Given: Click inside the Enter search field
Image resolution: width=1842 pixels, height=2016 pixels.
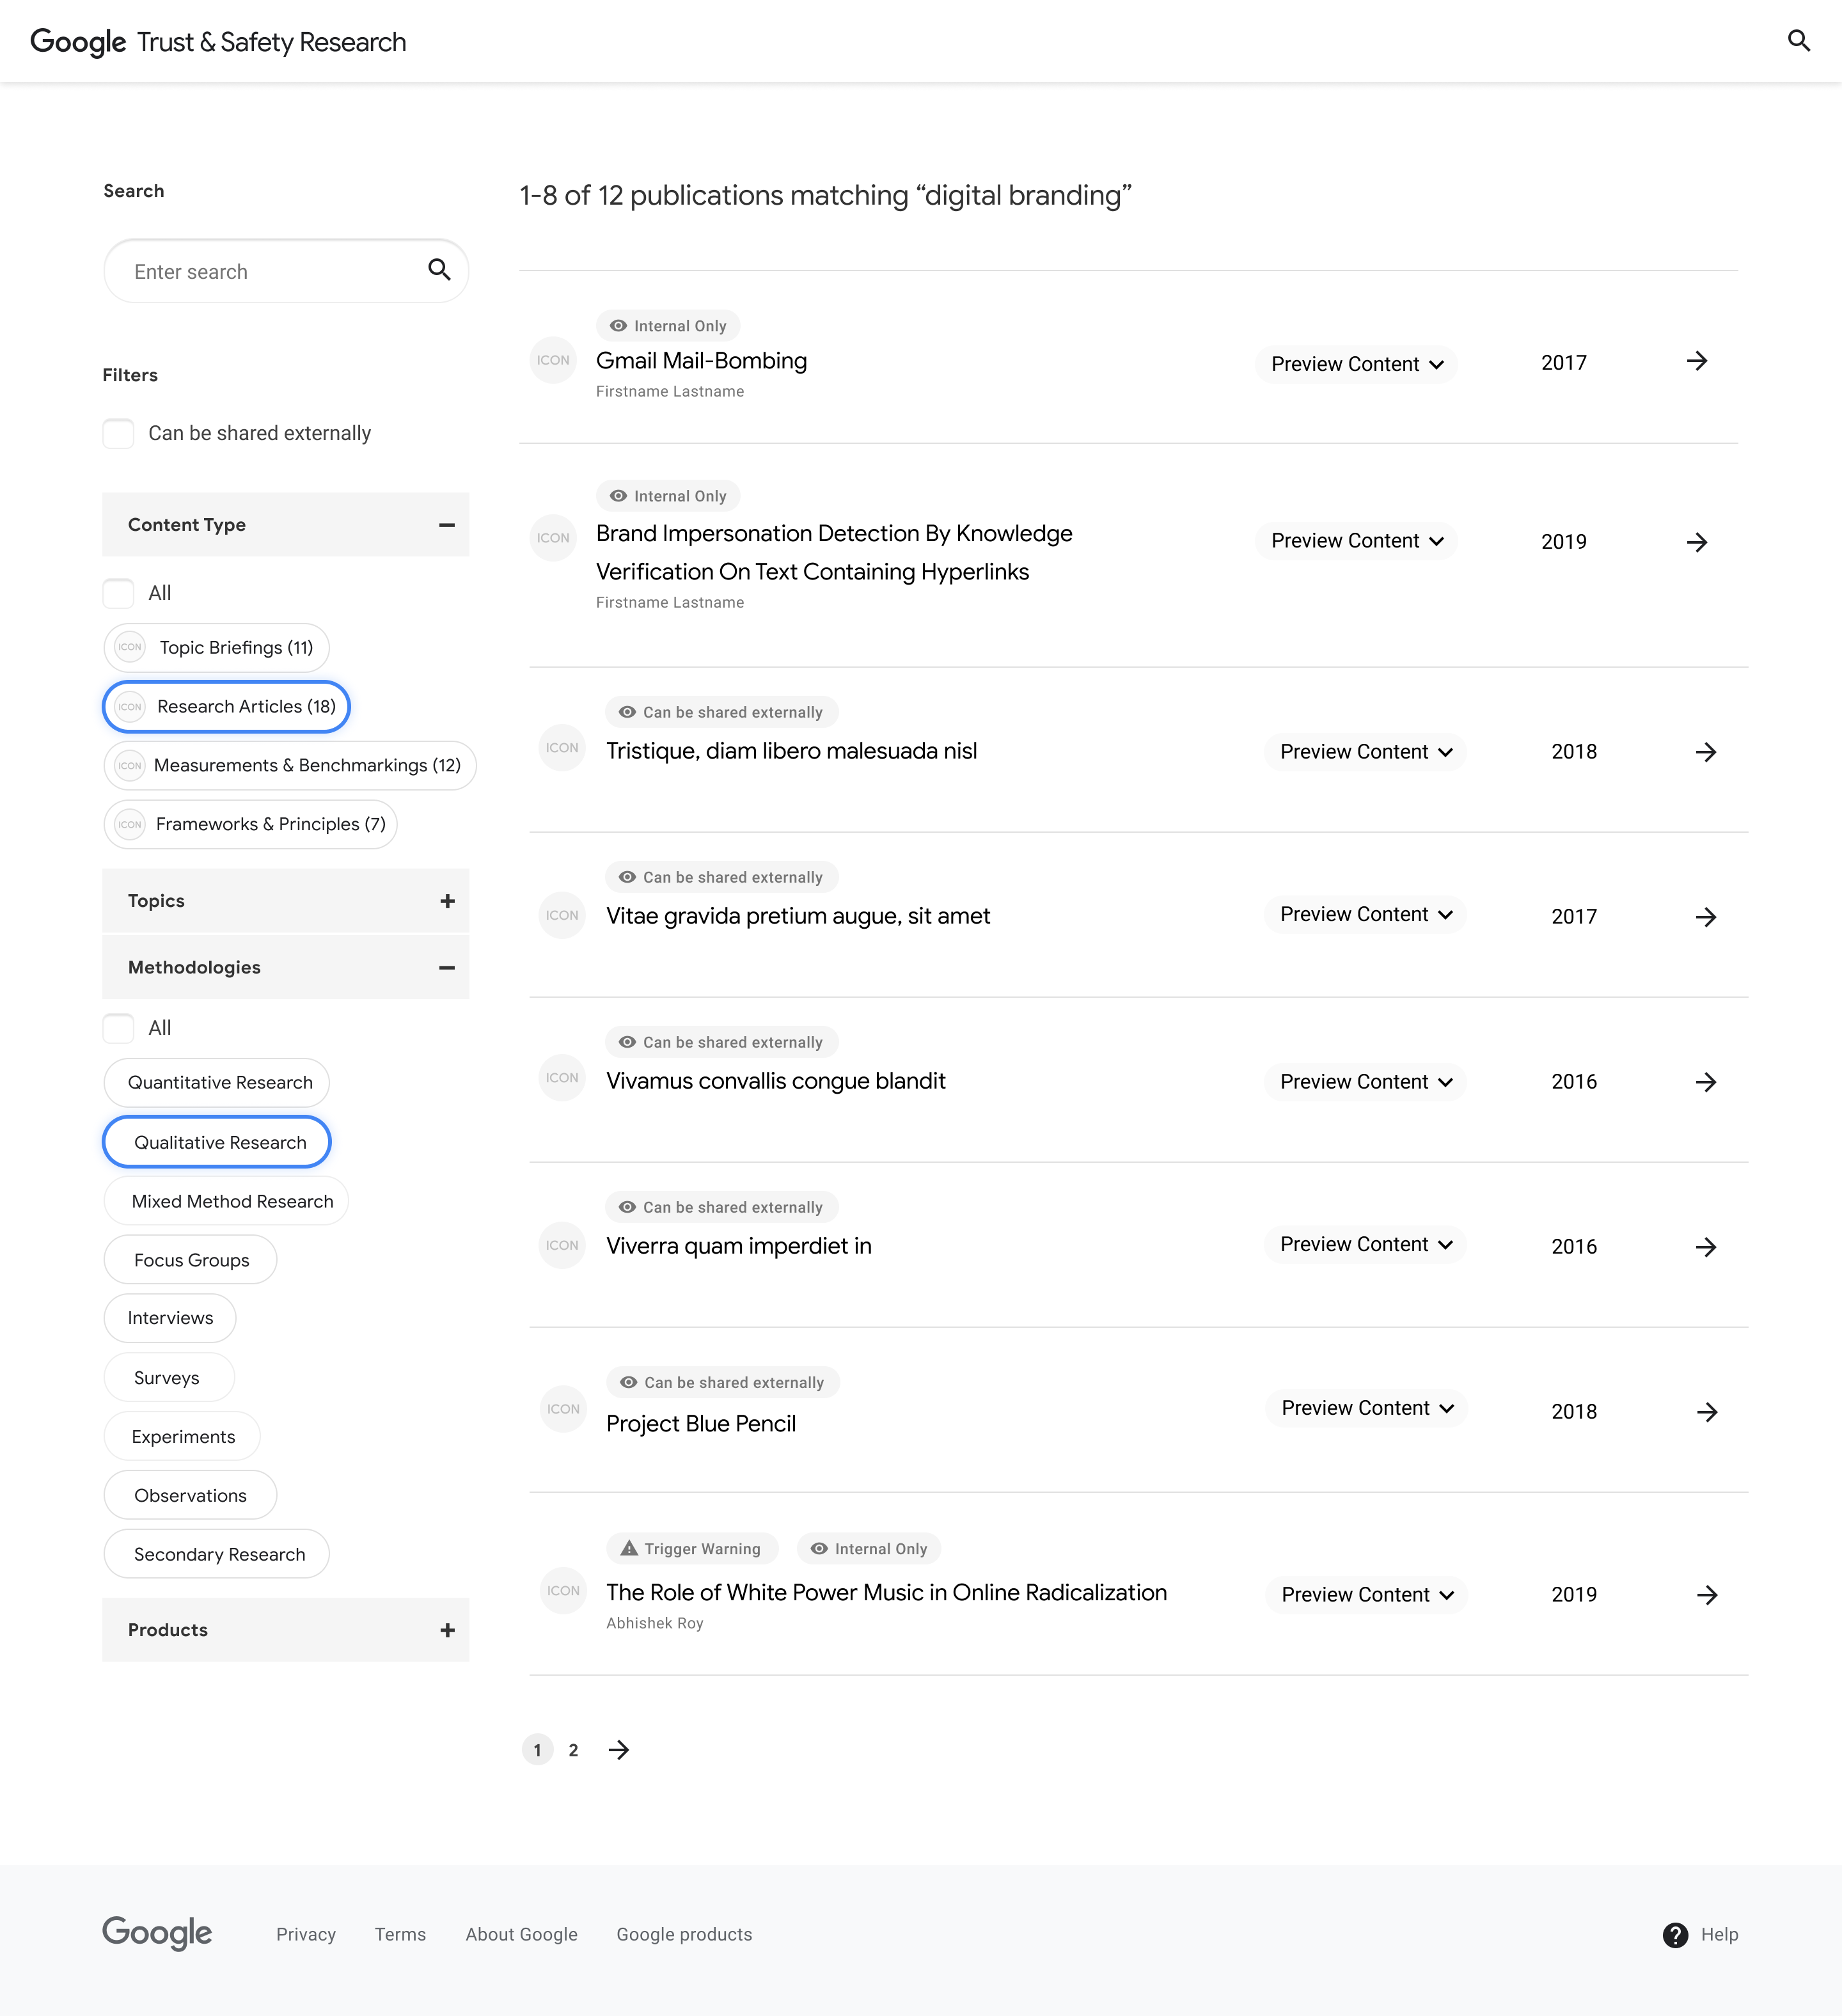Looking at the screenshot, I should (x=250, y=271).
